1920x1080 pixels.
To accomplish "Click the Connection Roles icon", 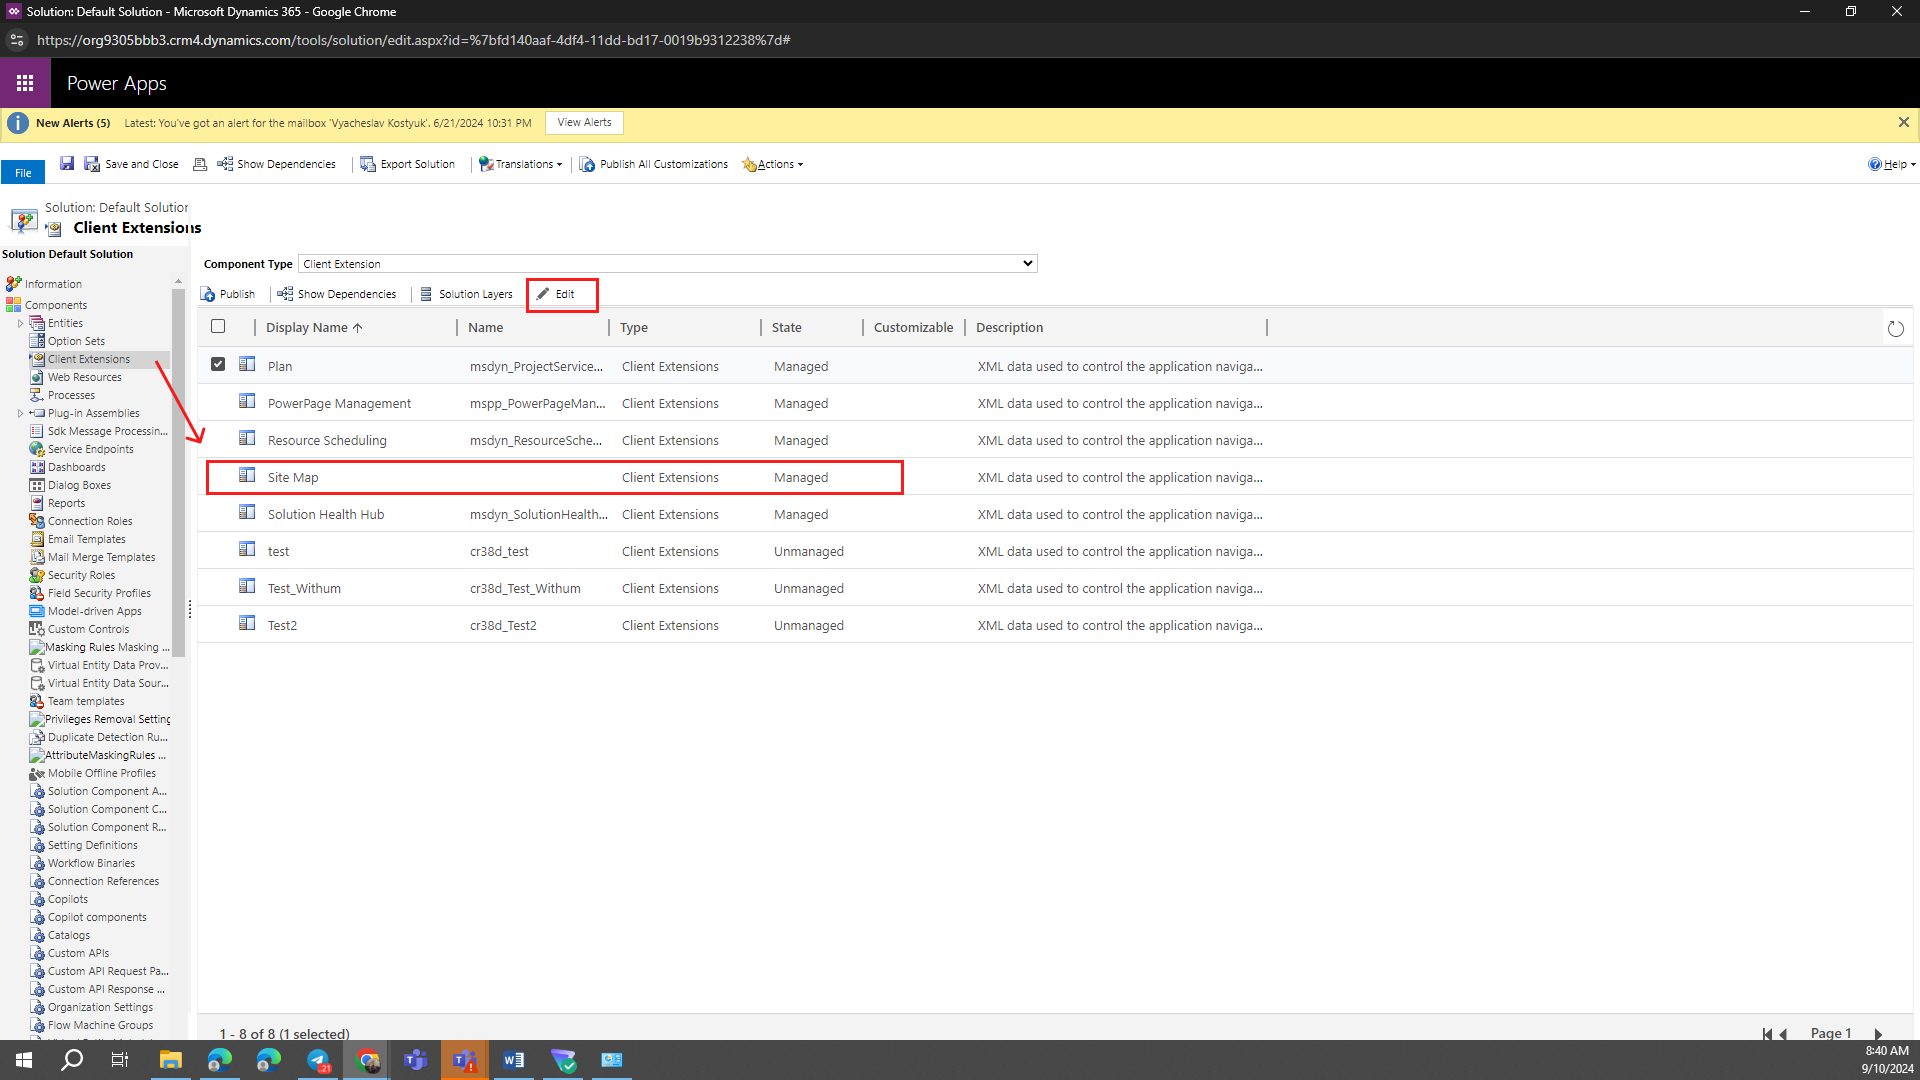I will [x=37, y=521].
